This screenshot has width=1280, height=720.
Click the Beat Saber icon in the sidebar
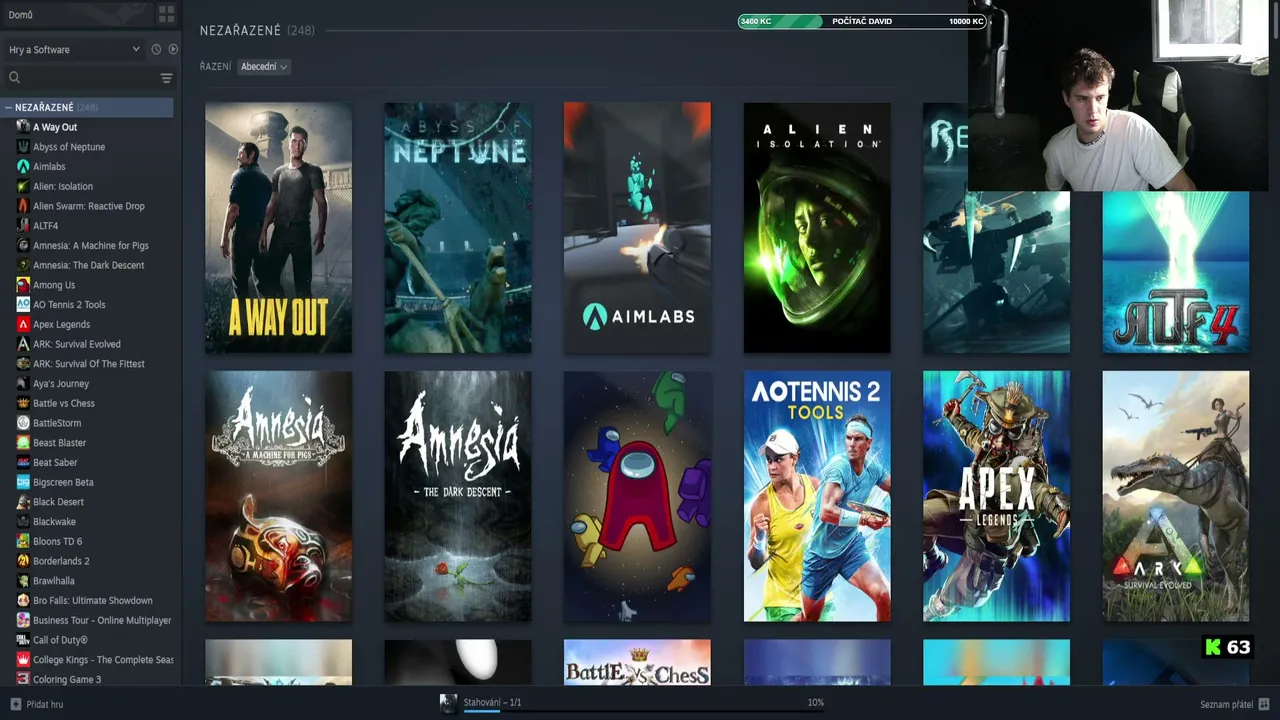23,462
